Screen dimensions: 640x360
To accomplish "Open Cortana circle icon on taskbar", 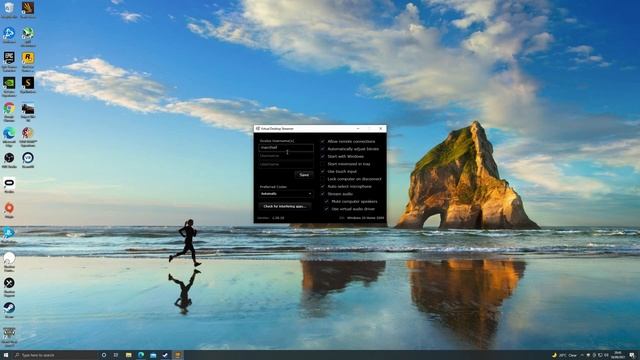I will point(104,355).
